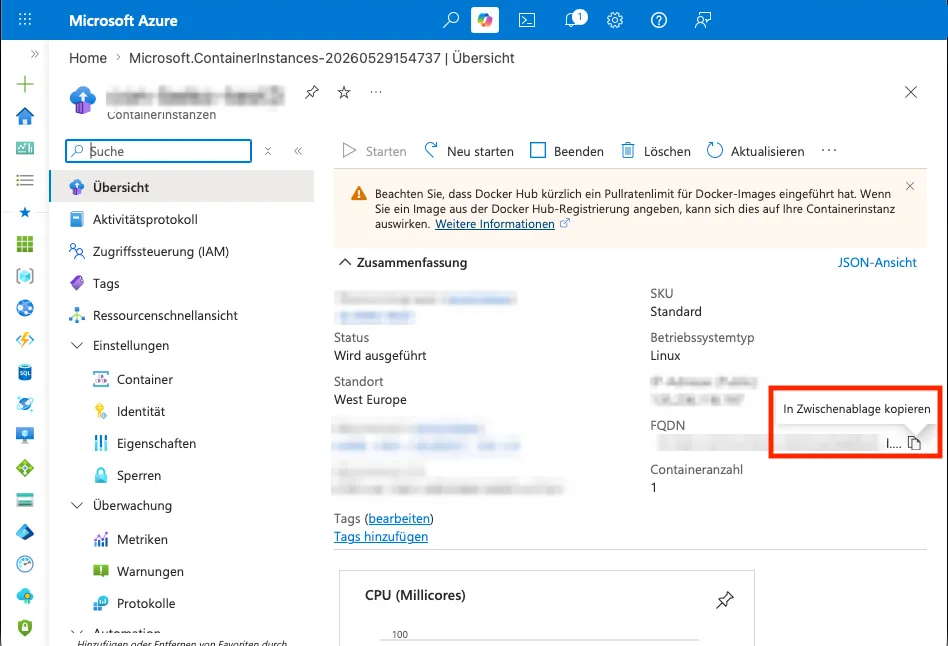
Task: Open the feedback icon in the header
Action: coord(703,20)
